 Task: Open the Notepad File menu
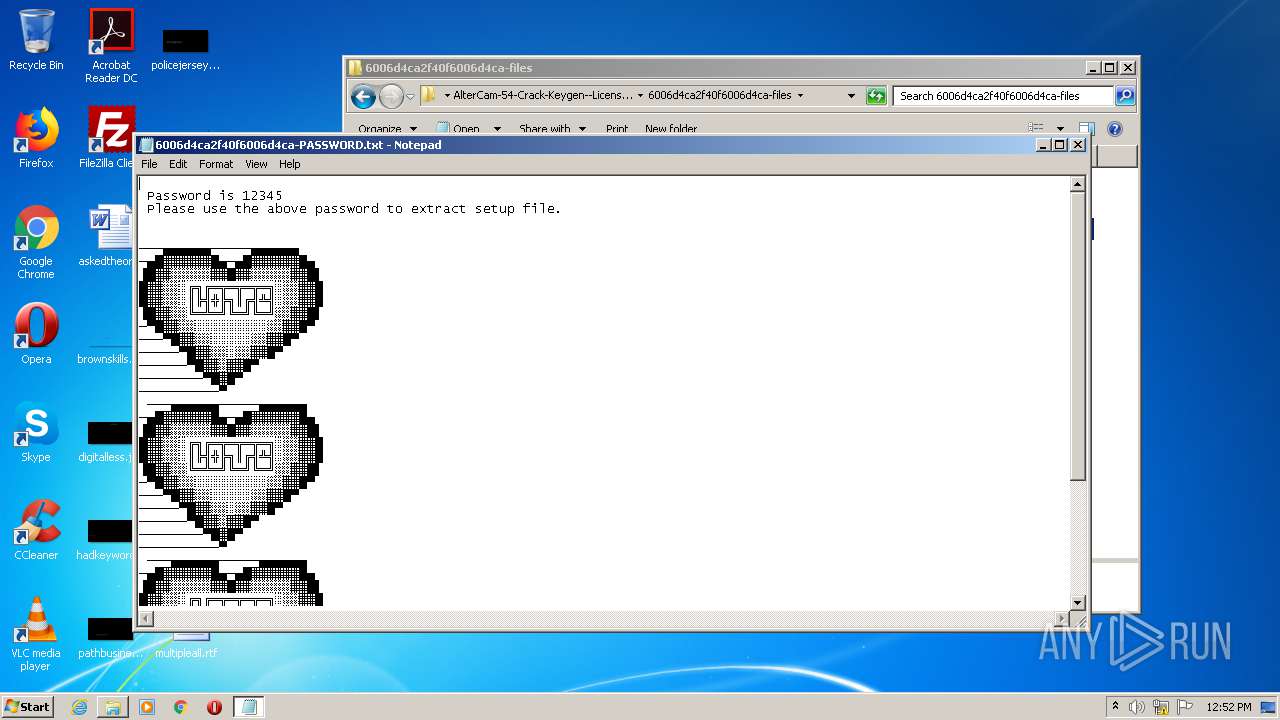click(149, 164)
